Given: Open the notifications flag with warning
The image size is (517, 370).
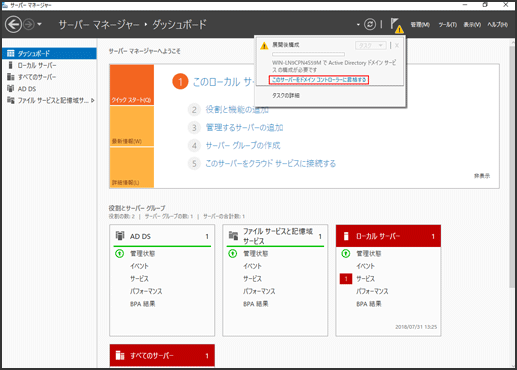Looking at the screenshot, I should 397,25.
